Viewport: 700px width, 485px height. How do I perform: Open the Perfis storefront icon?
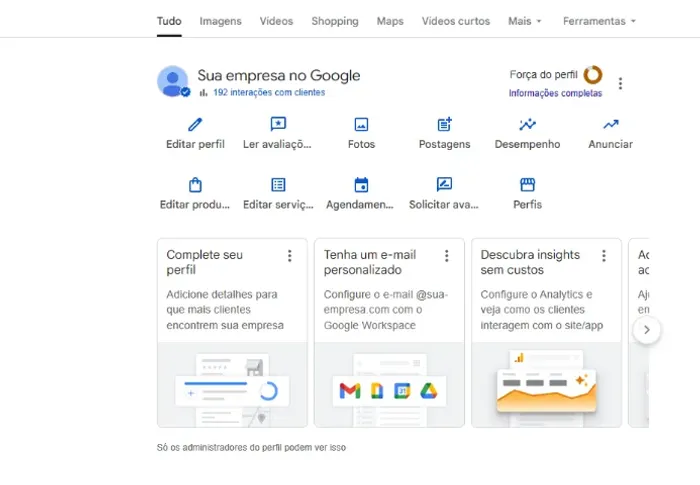point(527,184)
